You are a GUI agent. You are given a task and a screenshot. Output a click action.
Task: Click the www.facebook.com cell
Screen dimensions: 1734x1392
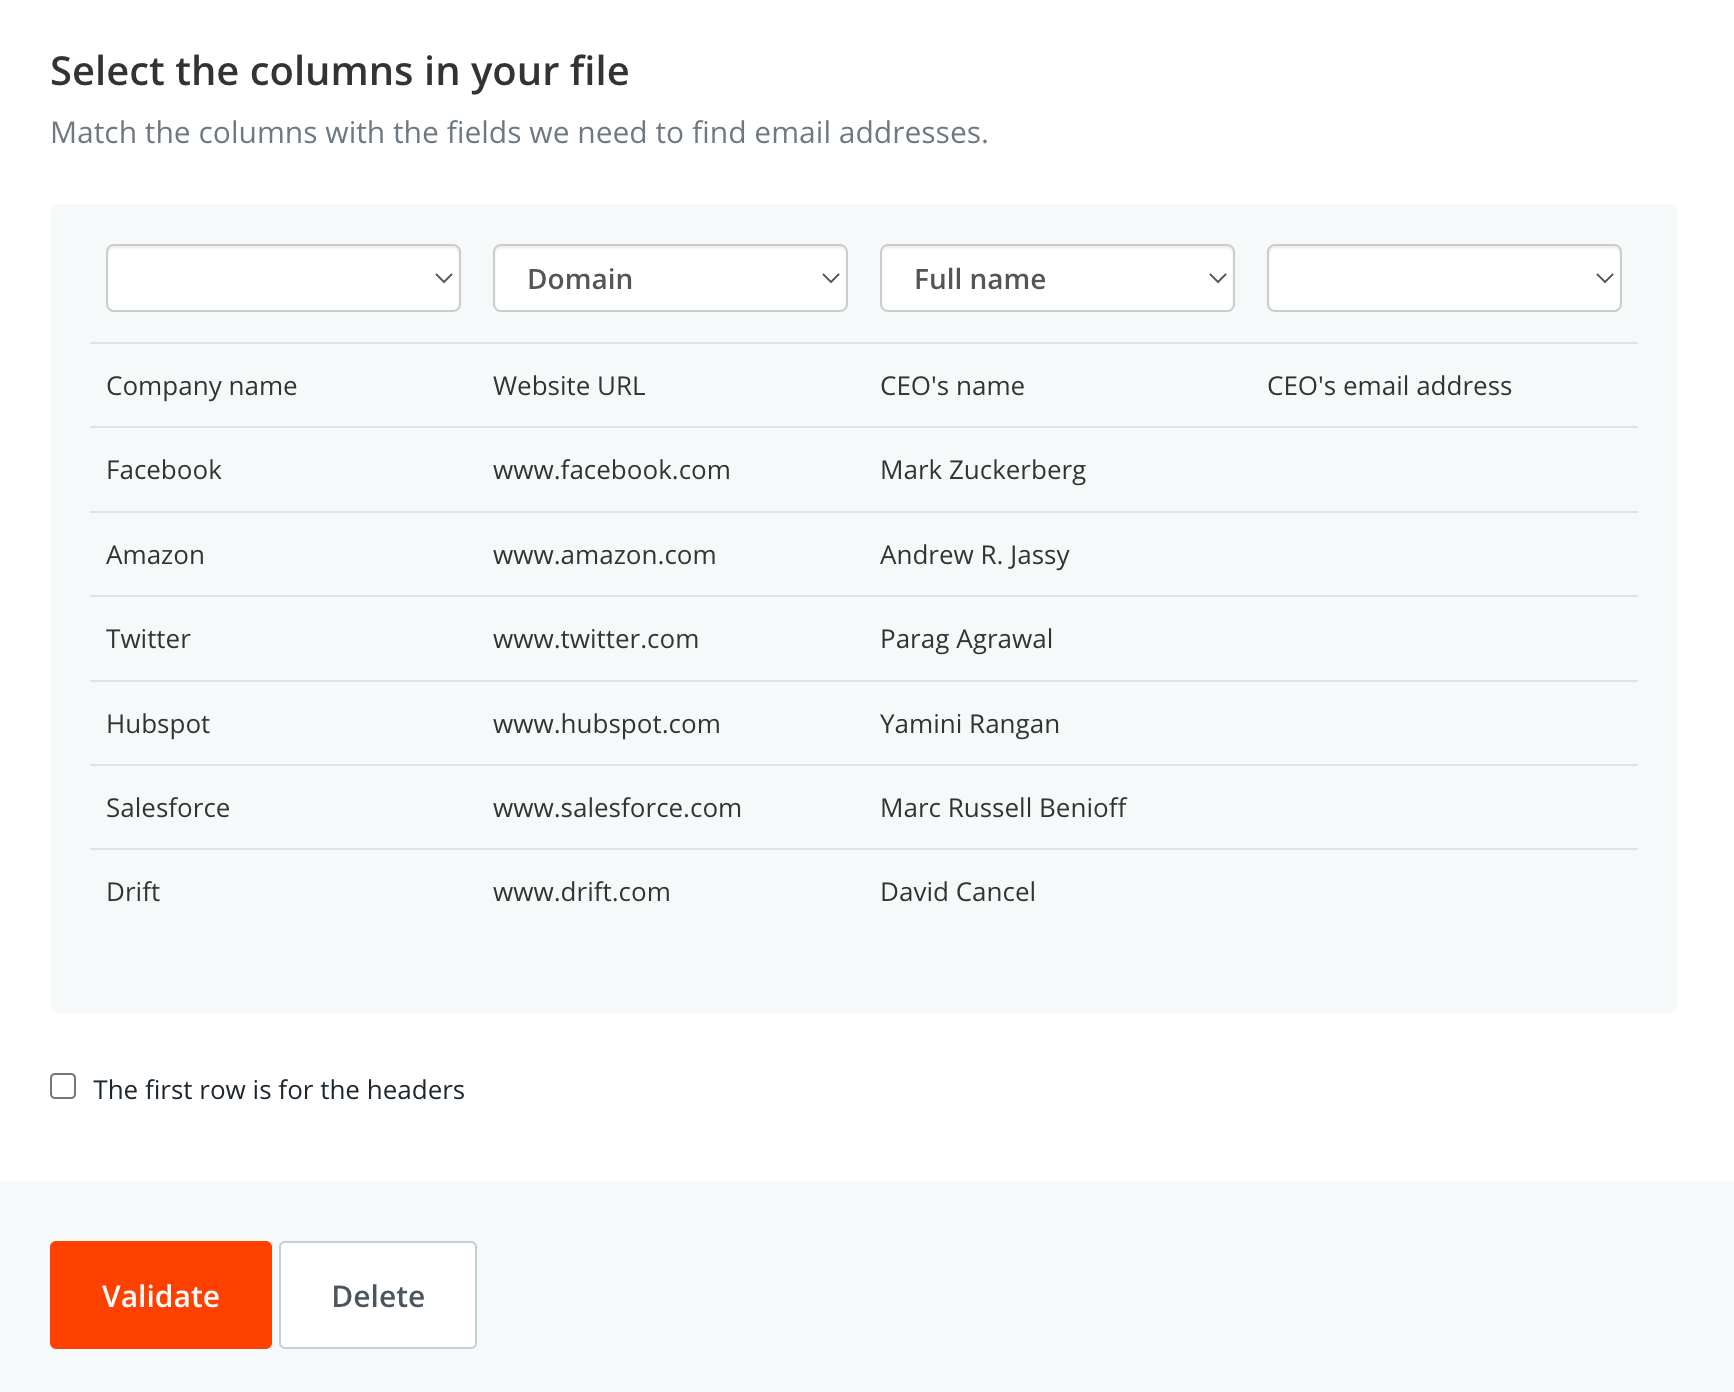pos(611,470)
